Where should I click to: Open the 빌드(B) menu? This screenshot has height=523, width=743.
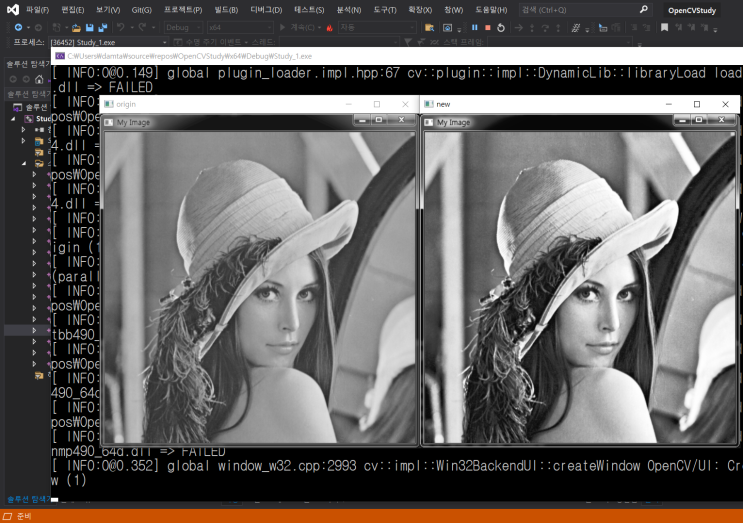226,9
